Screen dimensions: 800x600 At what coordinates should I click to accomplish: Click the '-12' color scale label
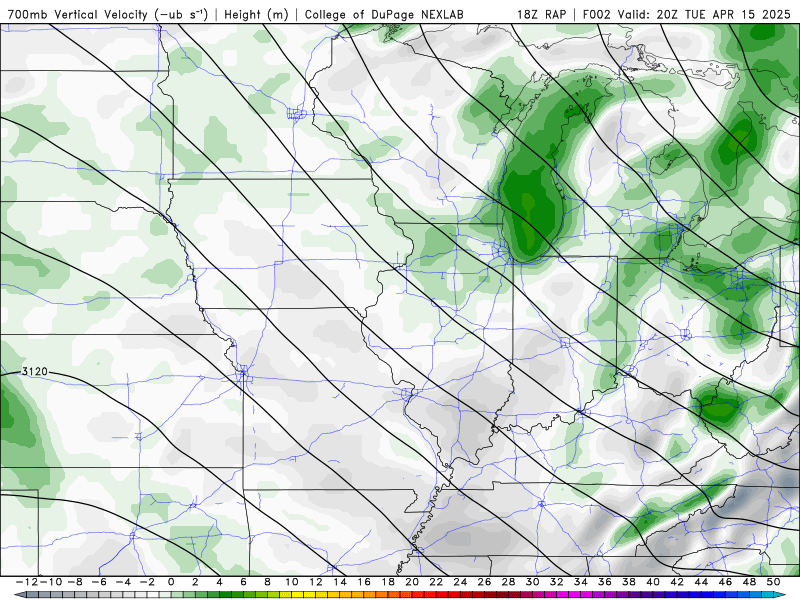[x=27, y=582]
